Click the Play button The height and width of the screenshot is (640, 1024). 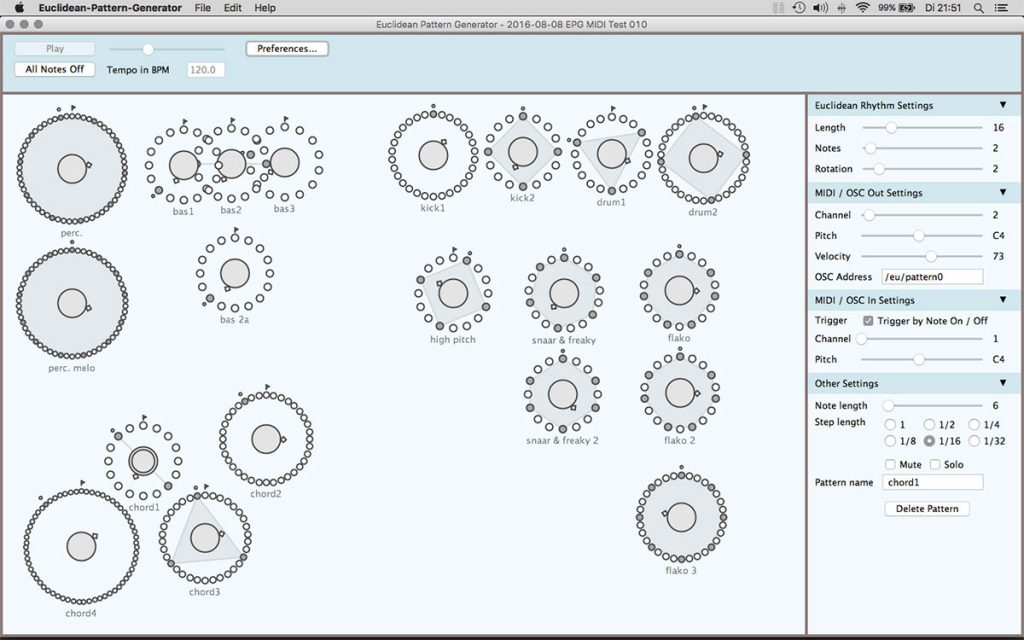pyautogui.click(x=55, y=48)
